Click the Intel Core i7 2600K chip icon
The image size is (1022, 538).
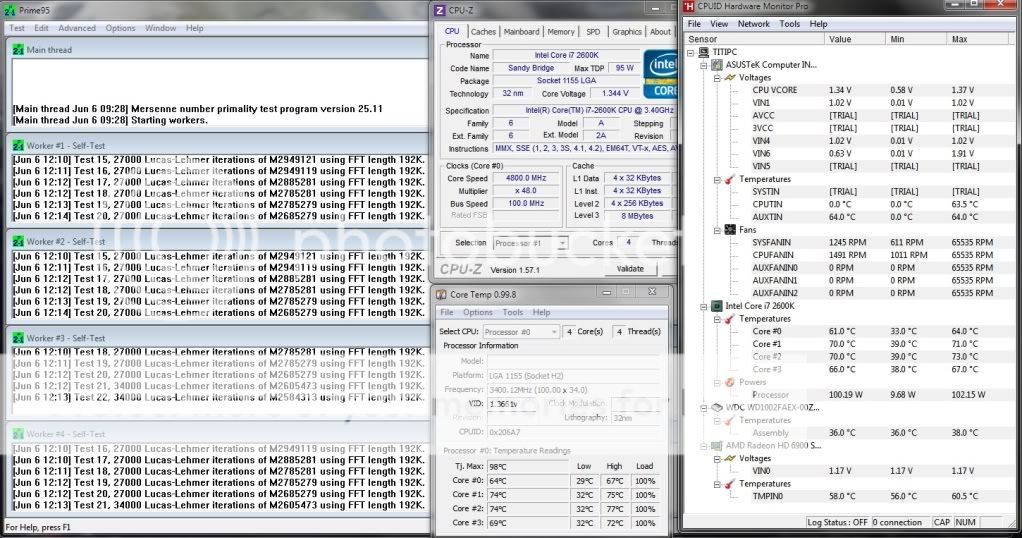point(717,306)
